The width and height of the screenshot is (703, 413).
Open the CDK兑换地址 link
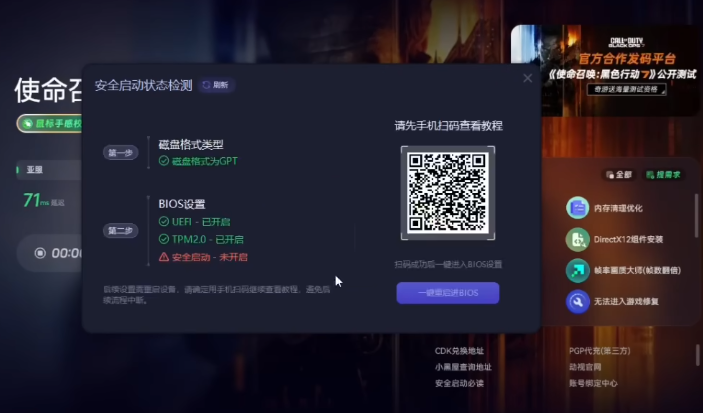tap(459, 351)
